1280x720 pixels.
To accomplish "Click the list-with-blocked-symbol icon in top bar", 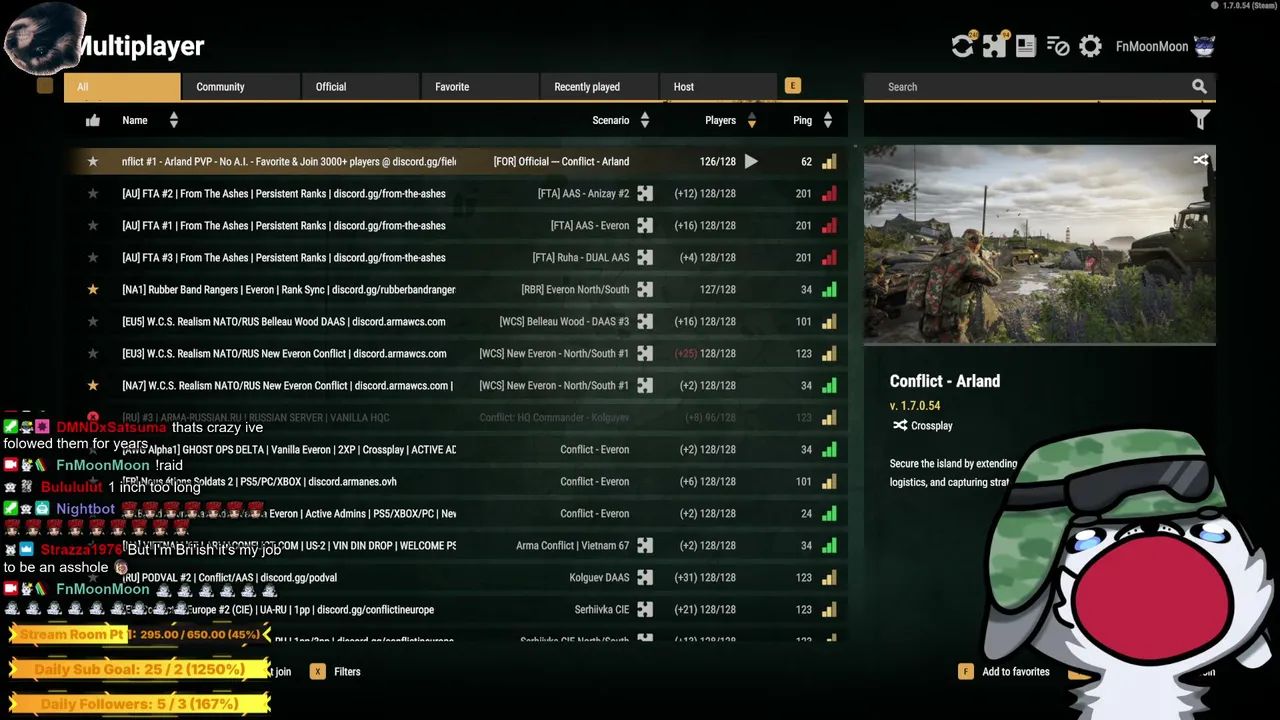I will click(1058, 46).
